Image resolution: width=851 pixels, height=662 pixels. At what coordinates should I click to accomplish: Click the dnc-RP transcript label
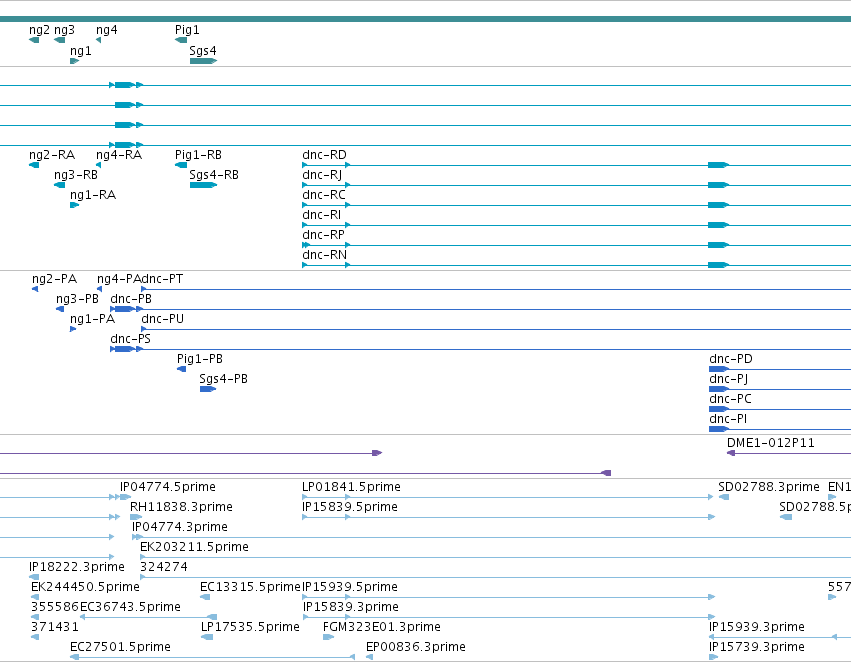323,235
